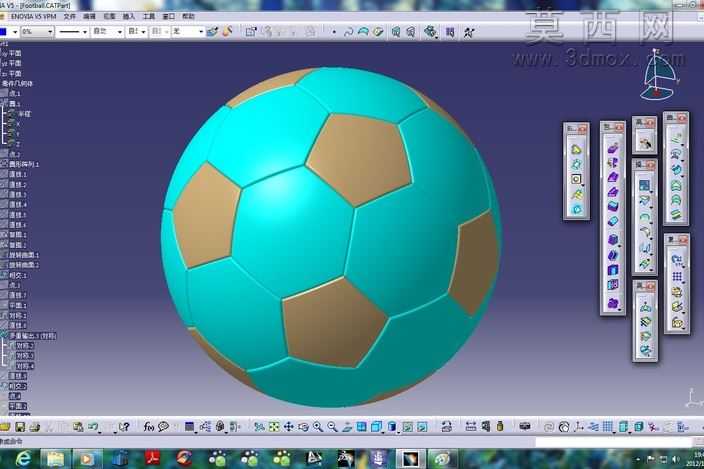Open the Isometric View cube icon
Viewport: 704px width, 469px height.
pyautogui.click(x=376, y=427)
